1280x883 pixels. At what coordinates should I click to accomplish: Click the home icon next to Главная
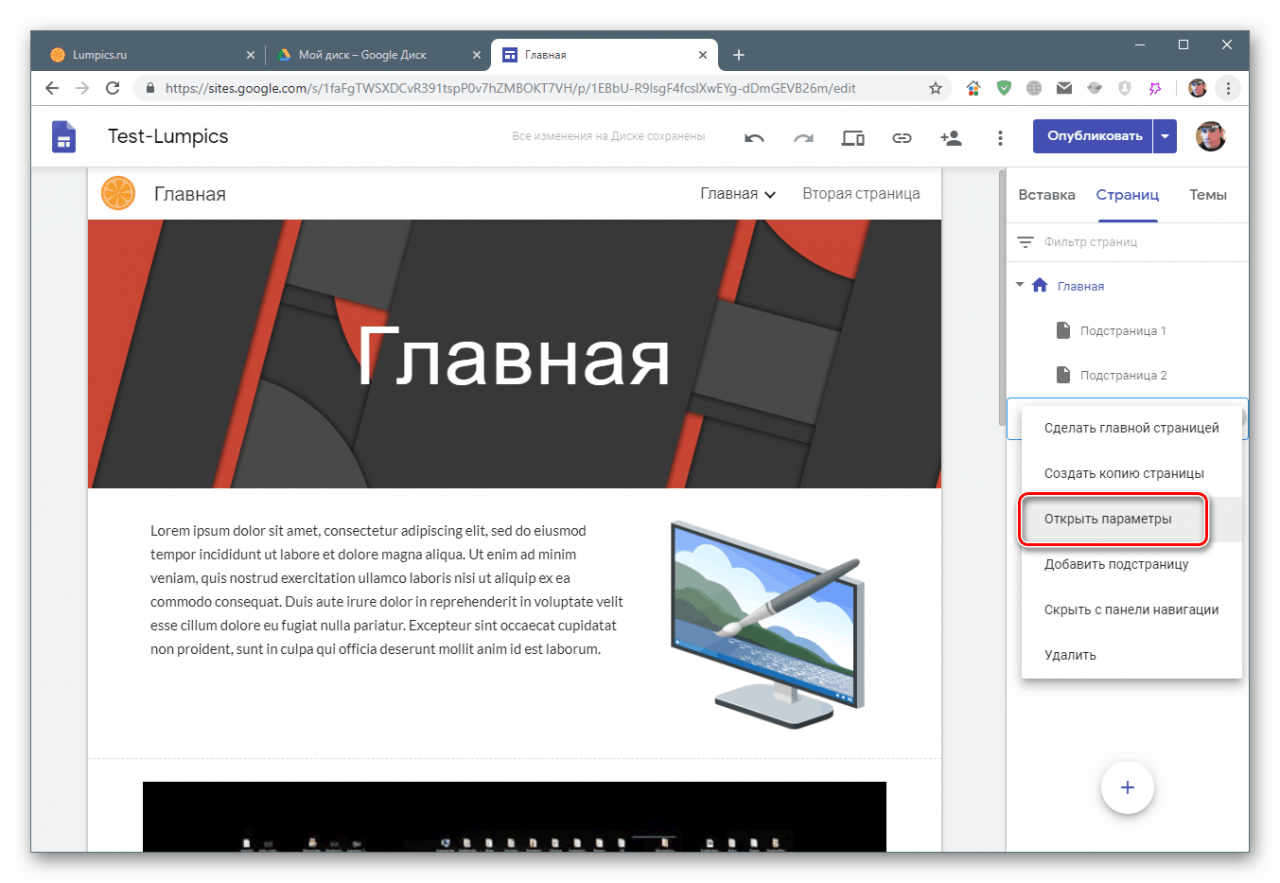coord(1040,286)
